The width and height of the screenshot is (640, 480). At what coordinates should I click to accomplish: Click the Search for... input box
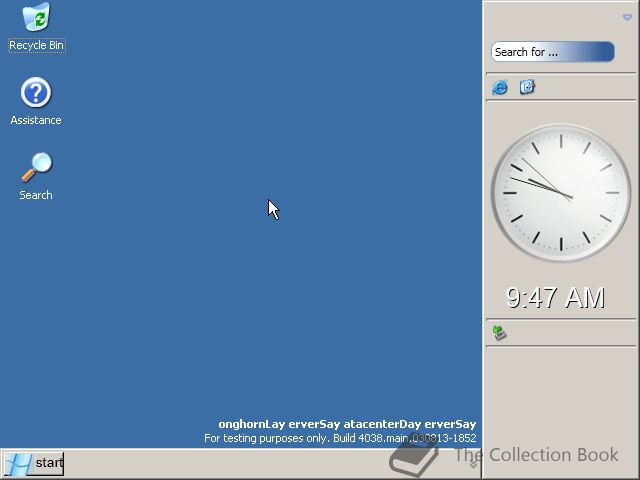(x=553, y=52)
